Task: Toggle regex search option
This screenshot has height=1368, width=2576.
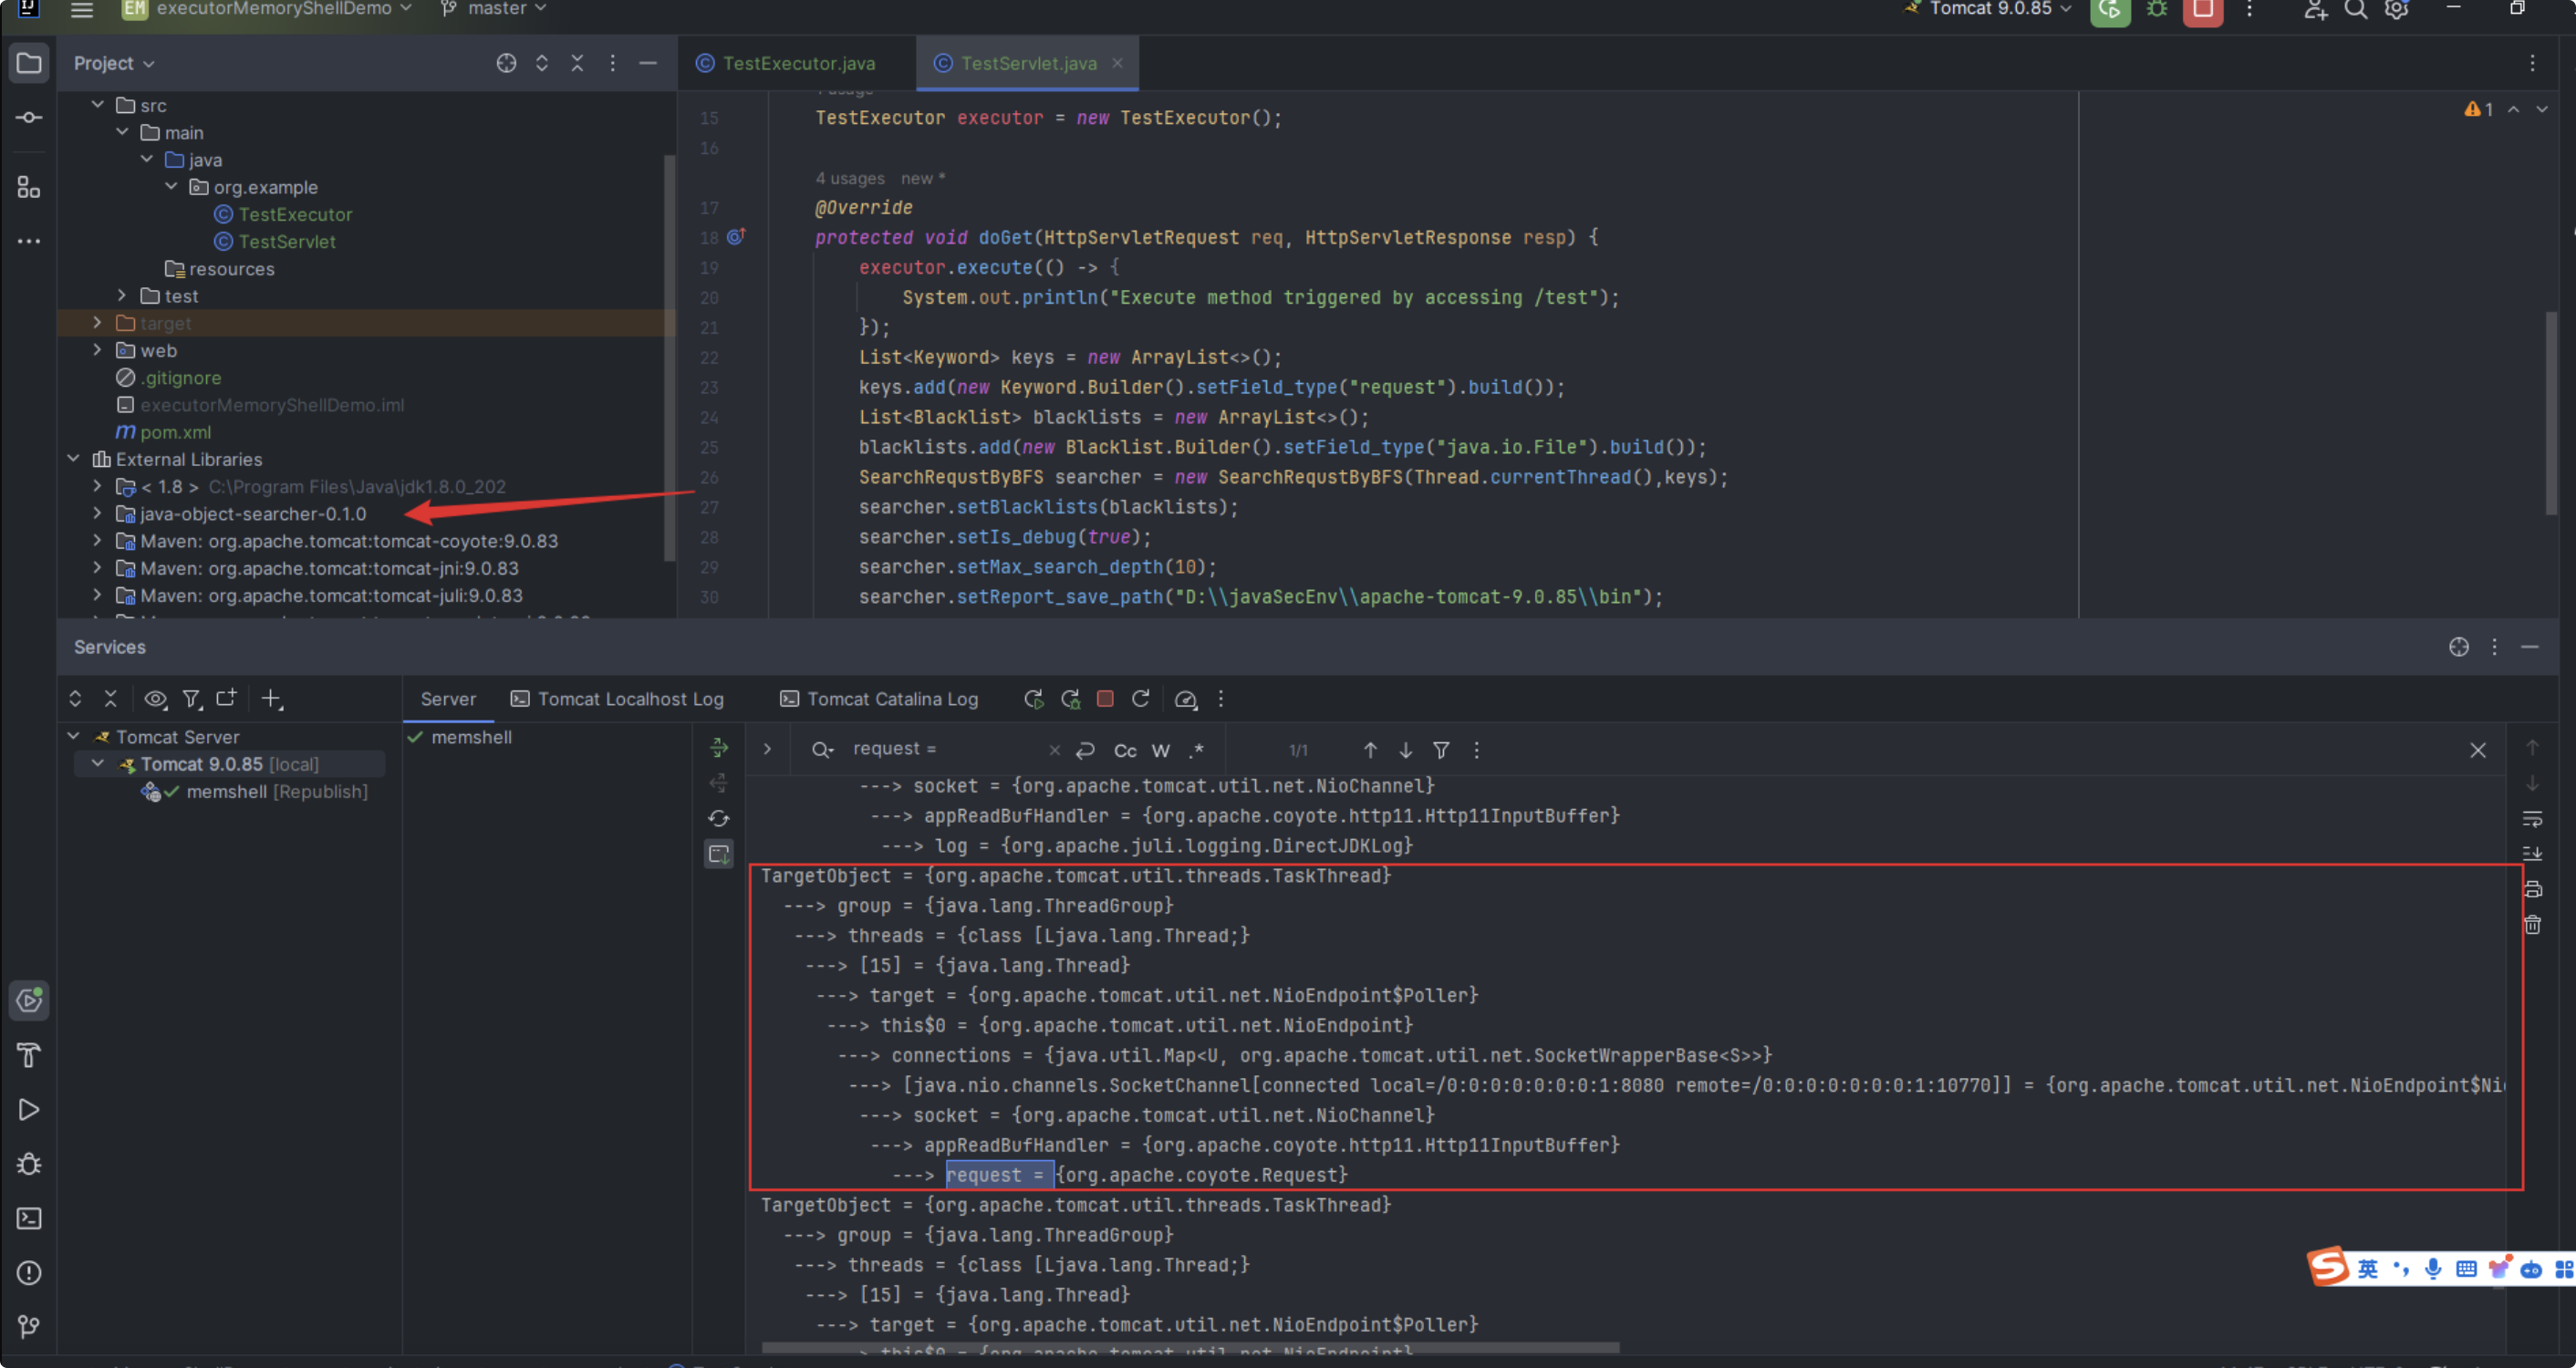Action: click(1197, 750)
